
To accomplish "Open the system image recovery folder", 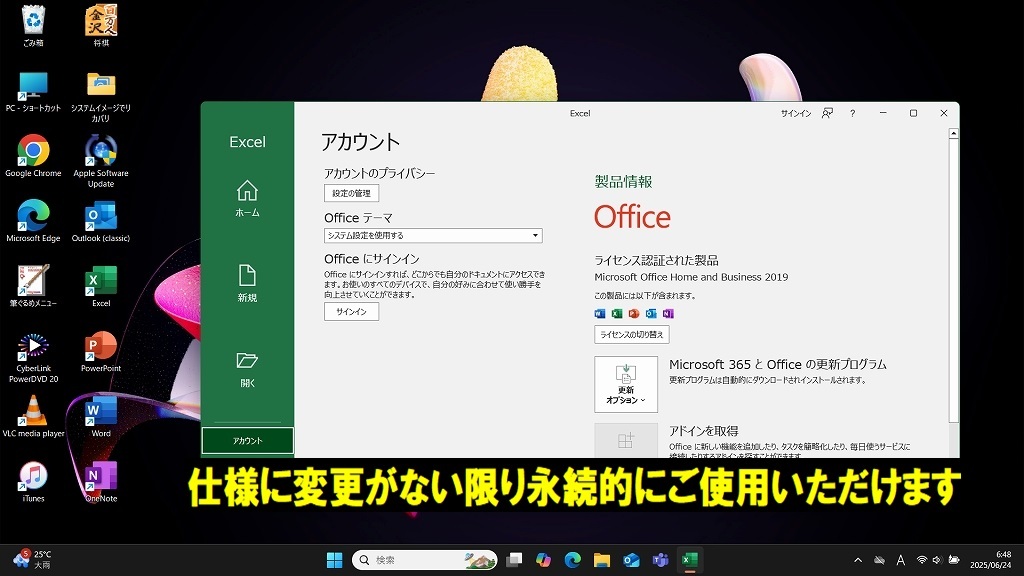I will (101, 97).
